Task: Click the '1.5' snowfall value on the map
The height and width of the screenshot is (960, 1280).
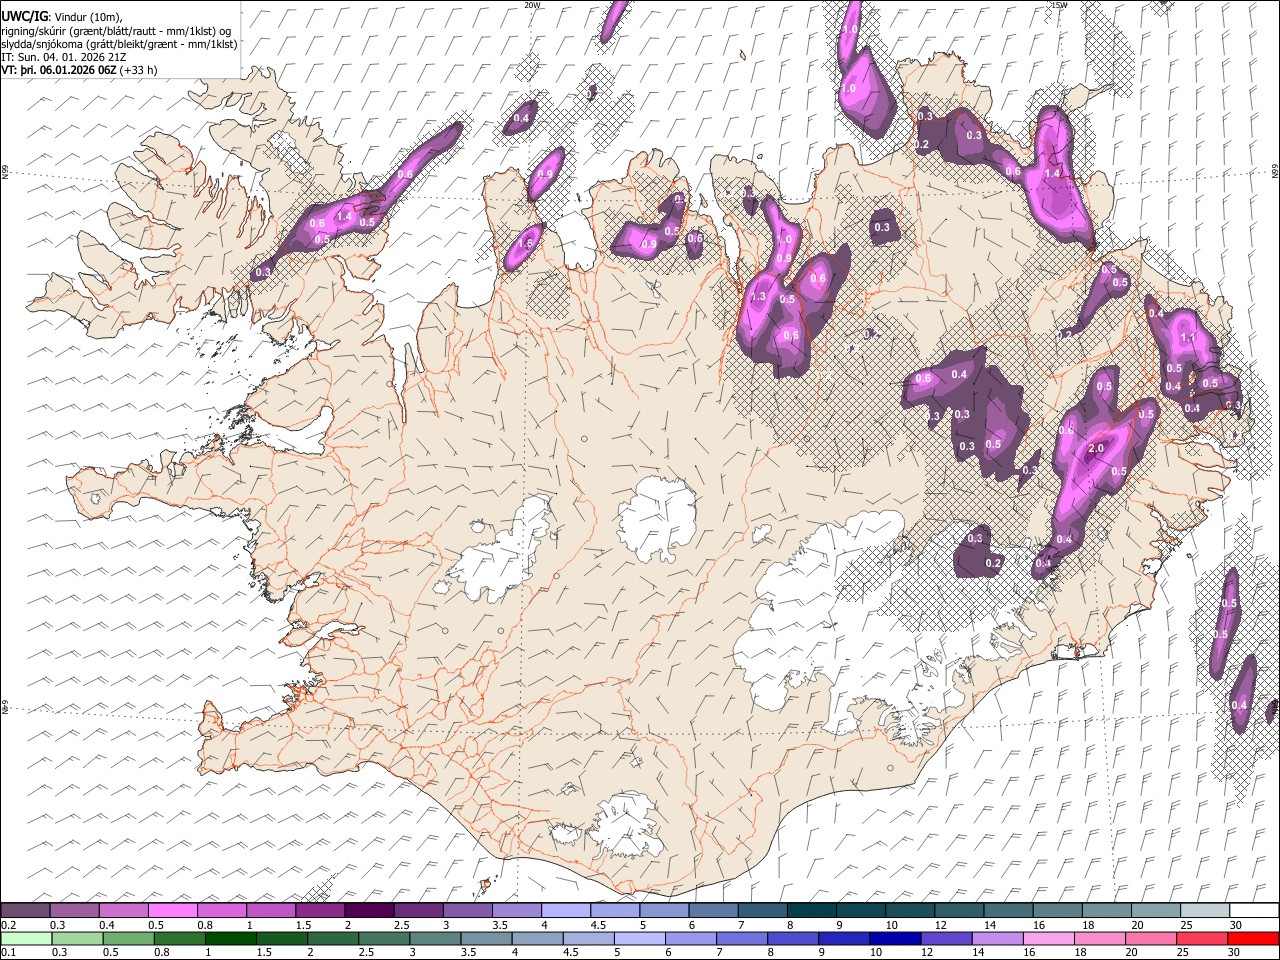Action: pyautogui.click(x=526, y=244)
